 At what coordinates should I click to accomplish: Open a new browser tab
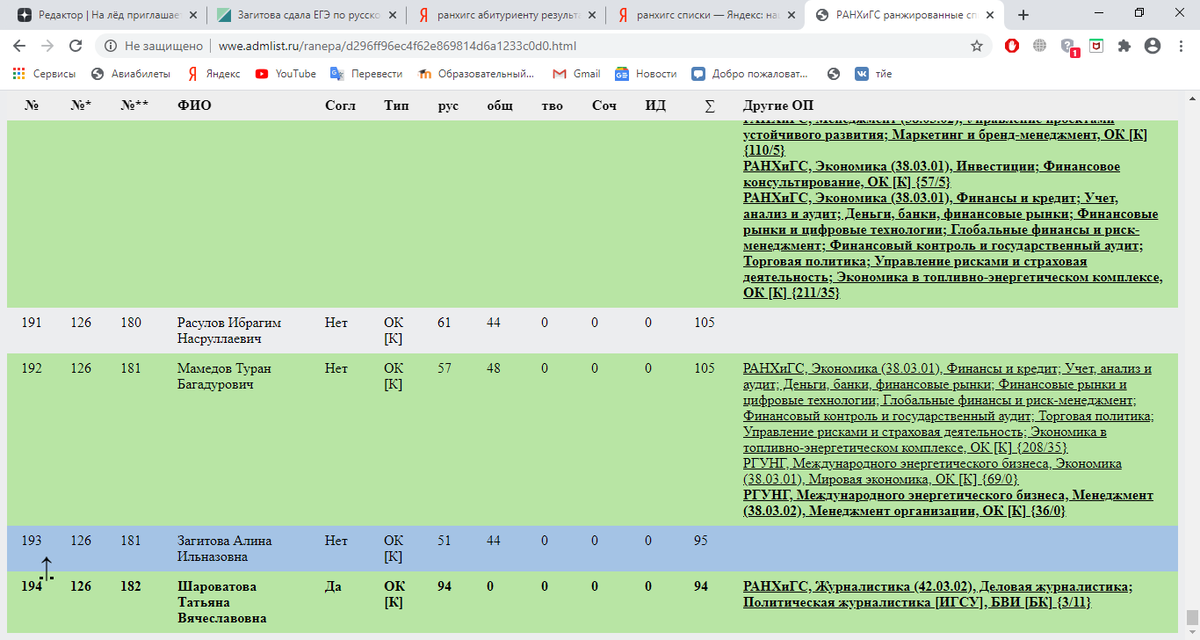[1024, 15]
